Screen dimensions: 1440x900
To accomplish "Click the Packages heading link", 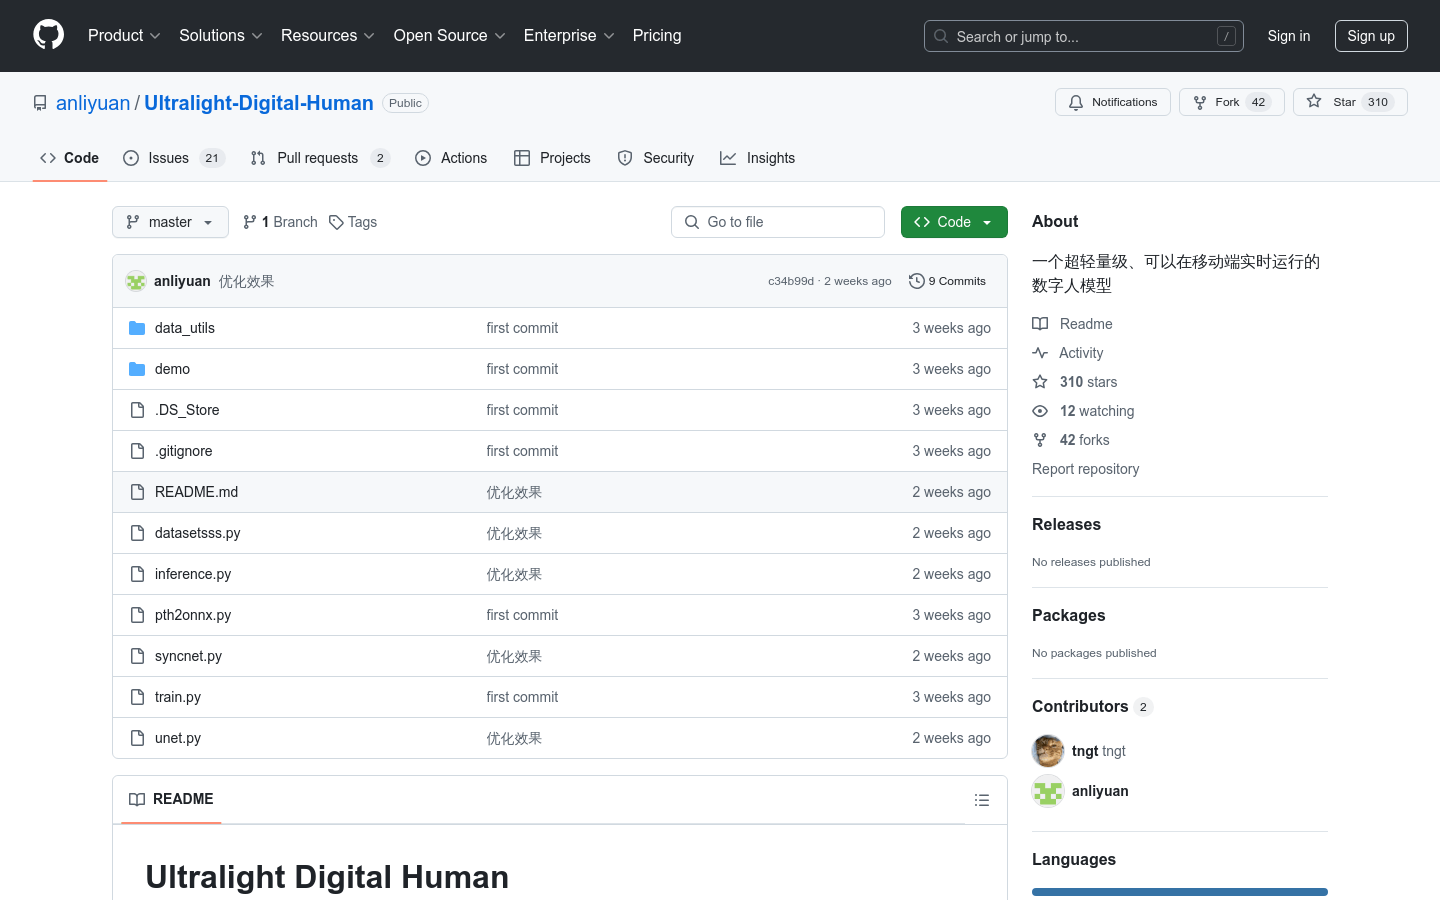I will pyautogui.click(x=1068, y=615).
